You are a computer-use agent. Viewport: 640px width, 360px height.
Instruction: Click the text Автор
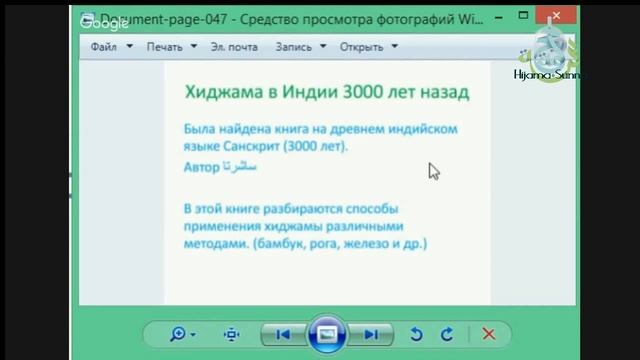click(202, 167)
